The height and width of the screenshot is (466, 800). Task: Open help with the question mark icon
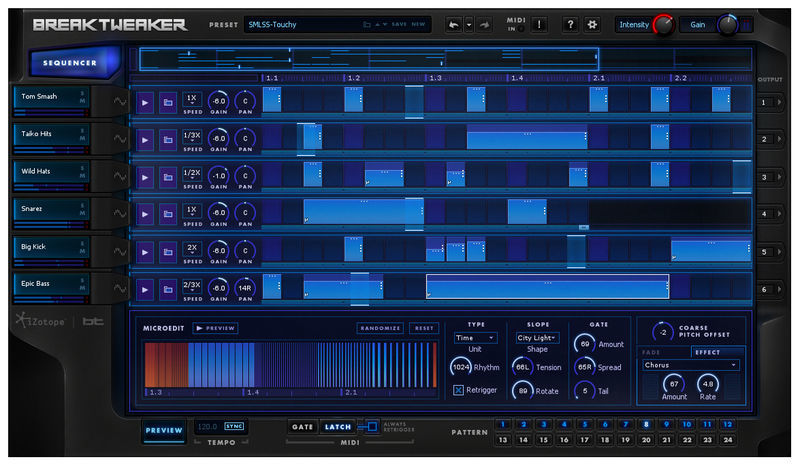(570, 24)
